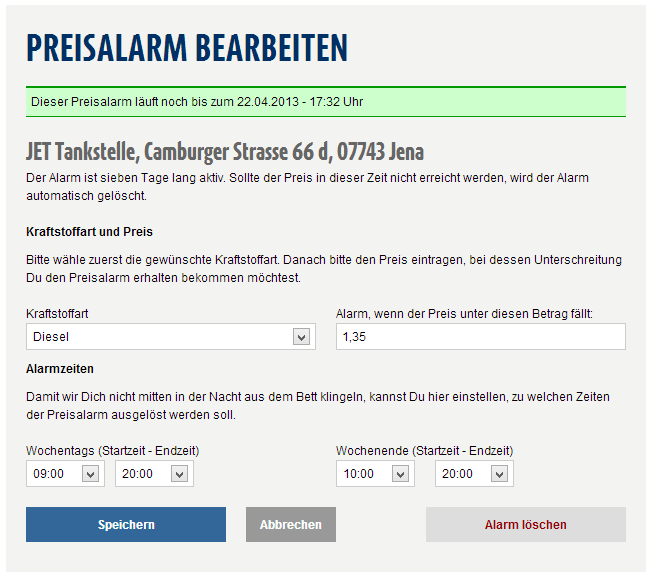Save the alarm with Speichern button
The width and height of the screenshot is (649, 573).
126,525
